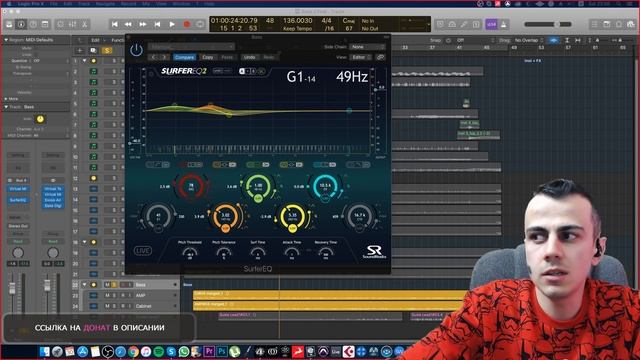Toggle SURF on the yellow band

[x=292, y=229]
